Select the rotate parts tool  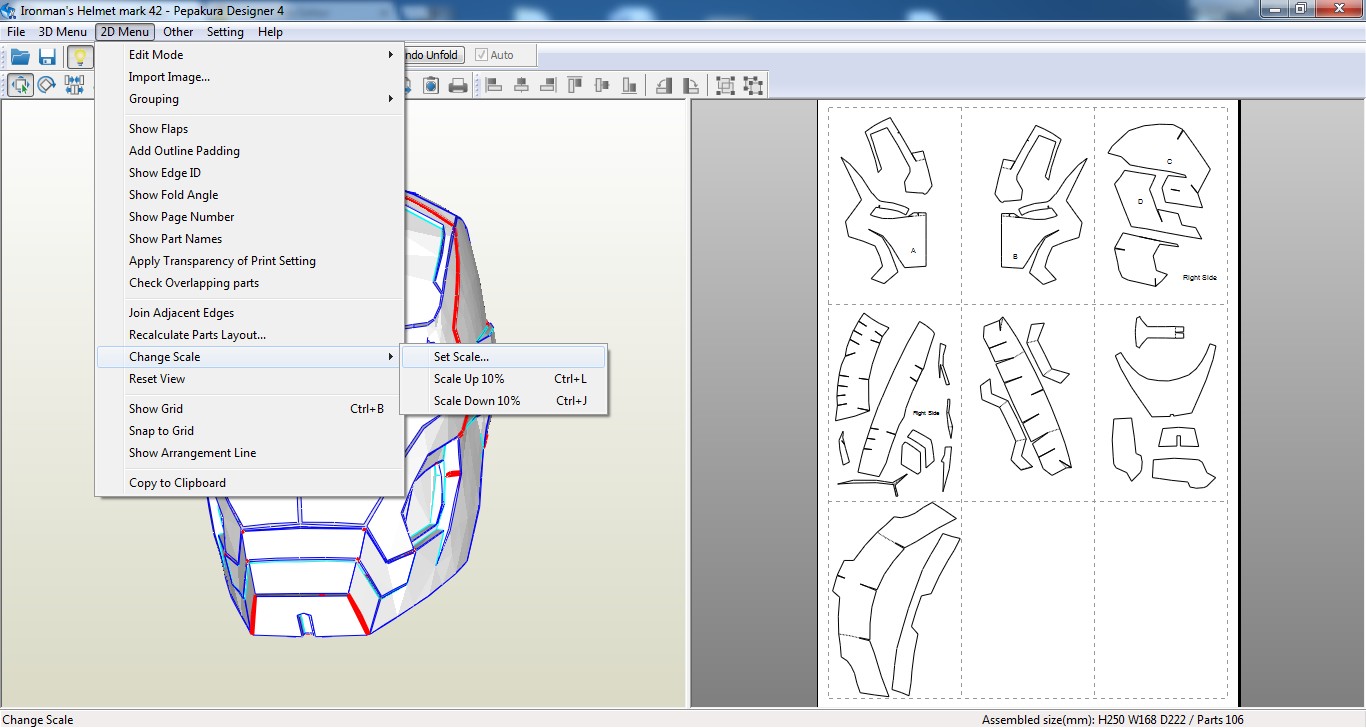click(x=47, y=85)
